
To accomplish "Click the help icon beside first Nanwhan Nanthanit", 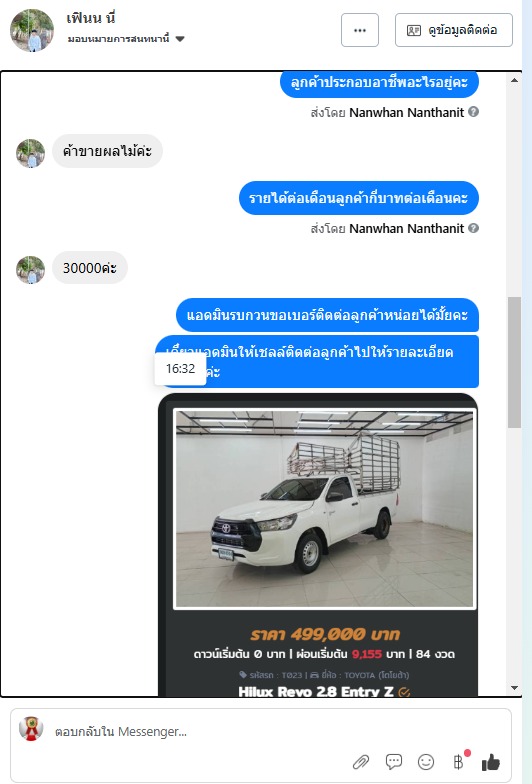I will [x=474, y=112].
